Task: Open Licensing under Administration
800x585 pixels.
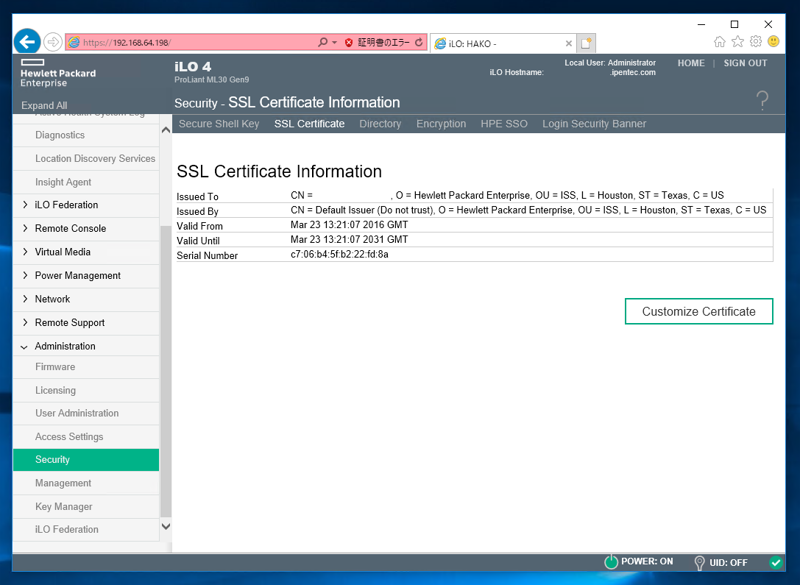Action: 56,390
